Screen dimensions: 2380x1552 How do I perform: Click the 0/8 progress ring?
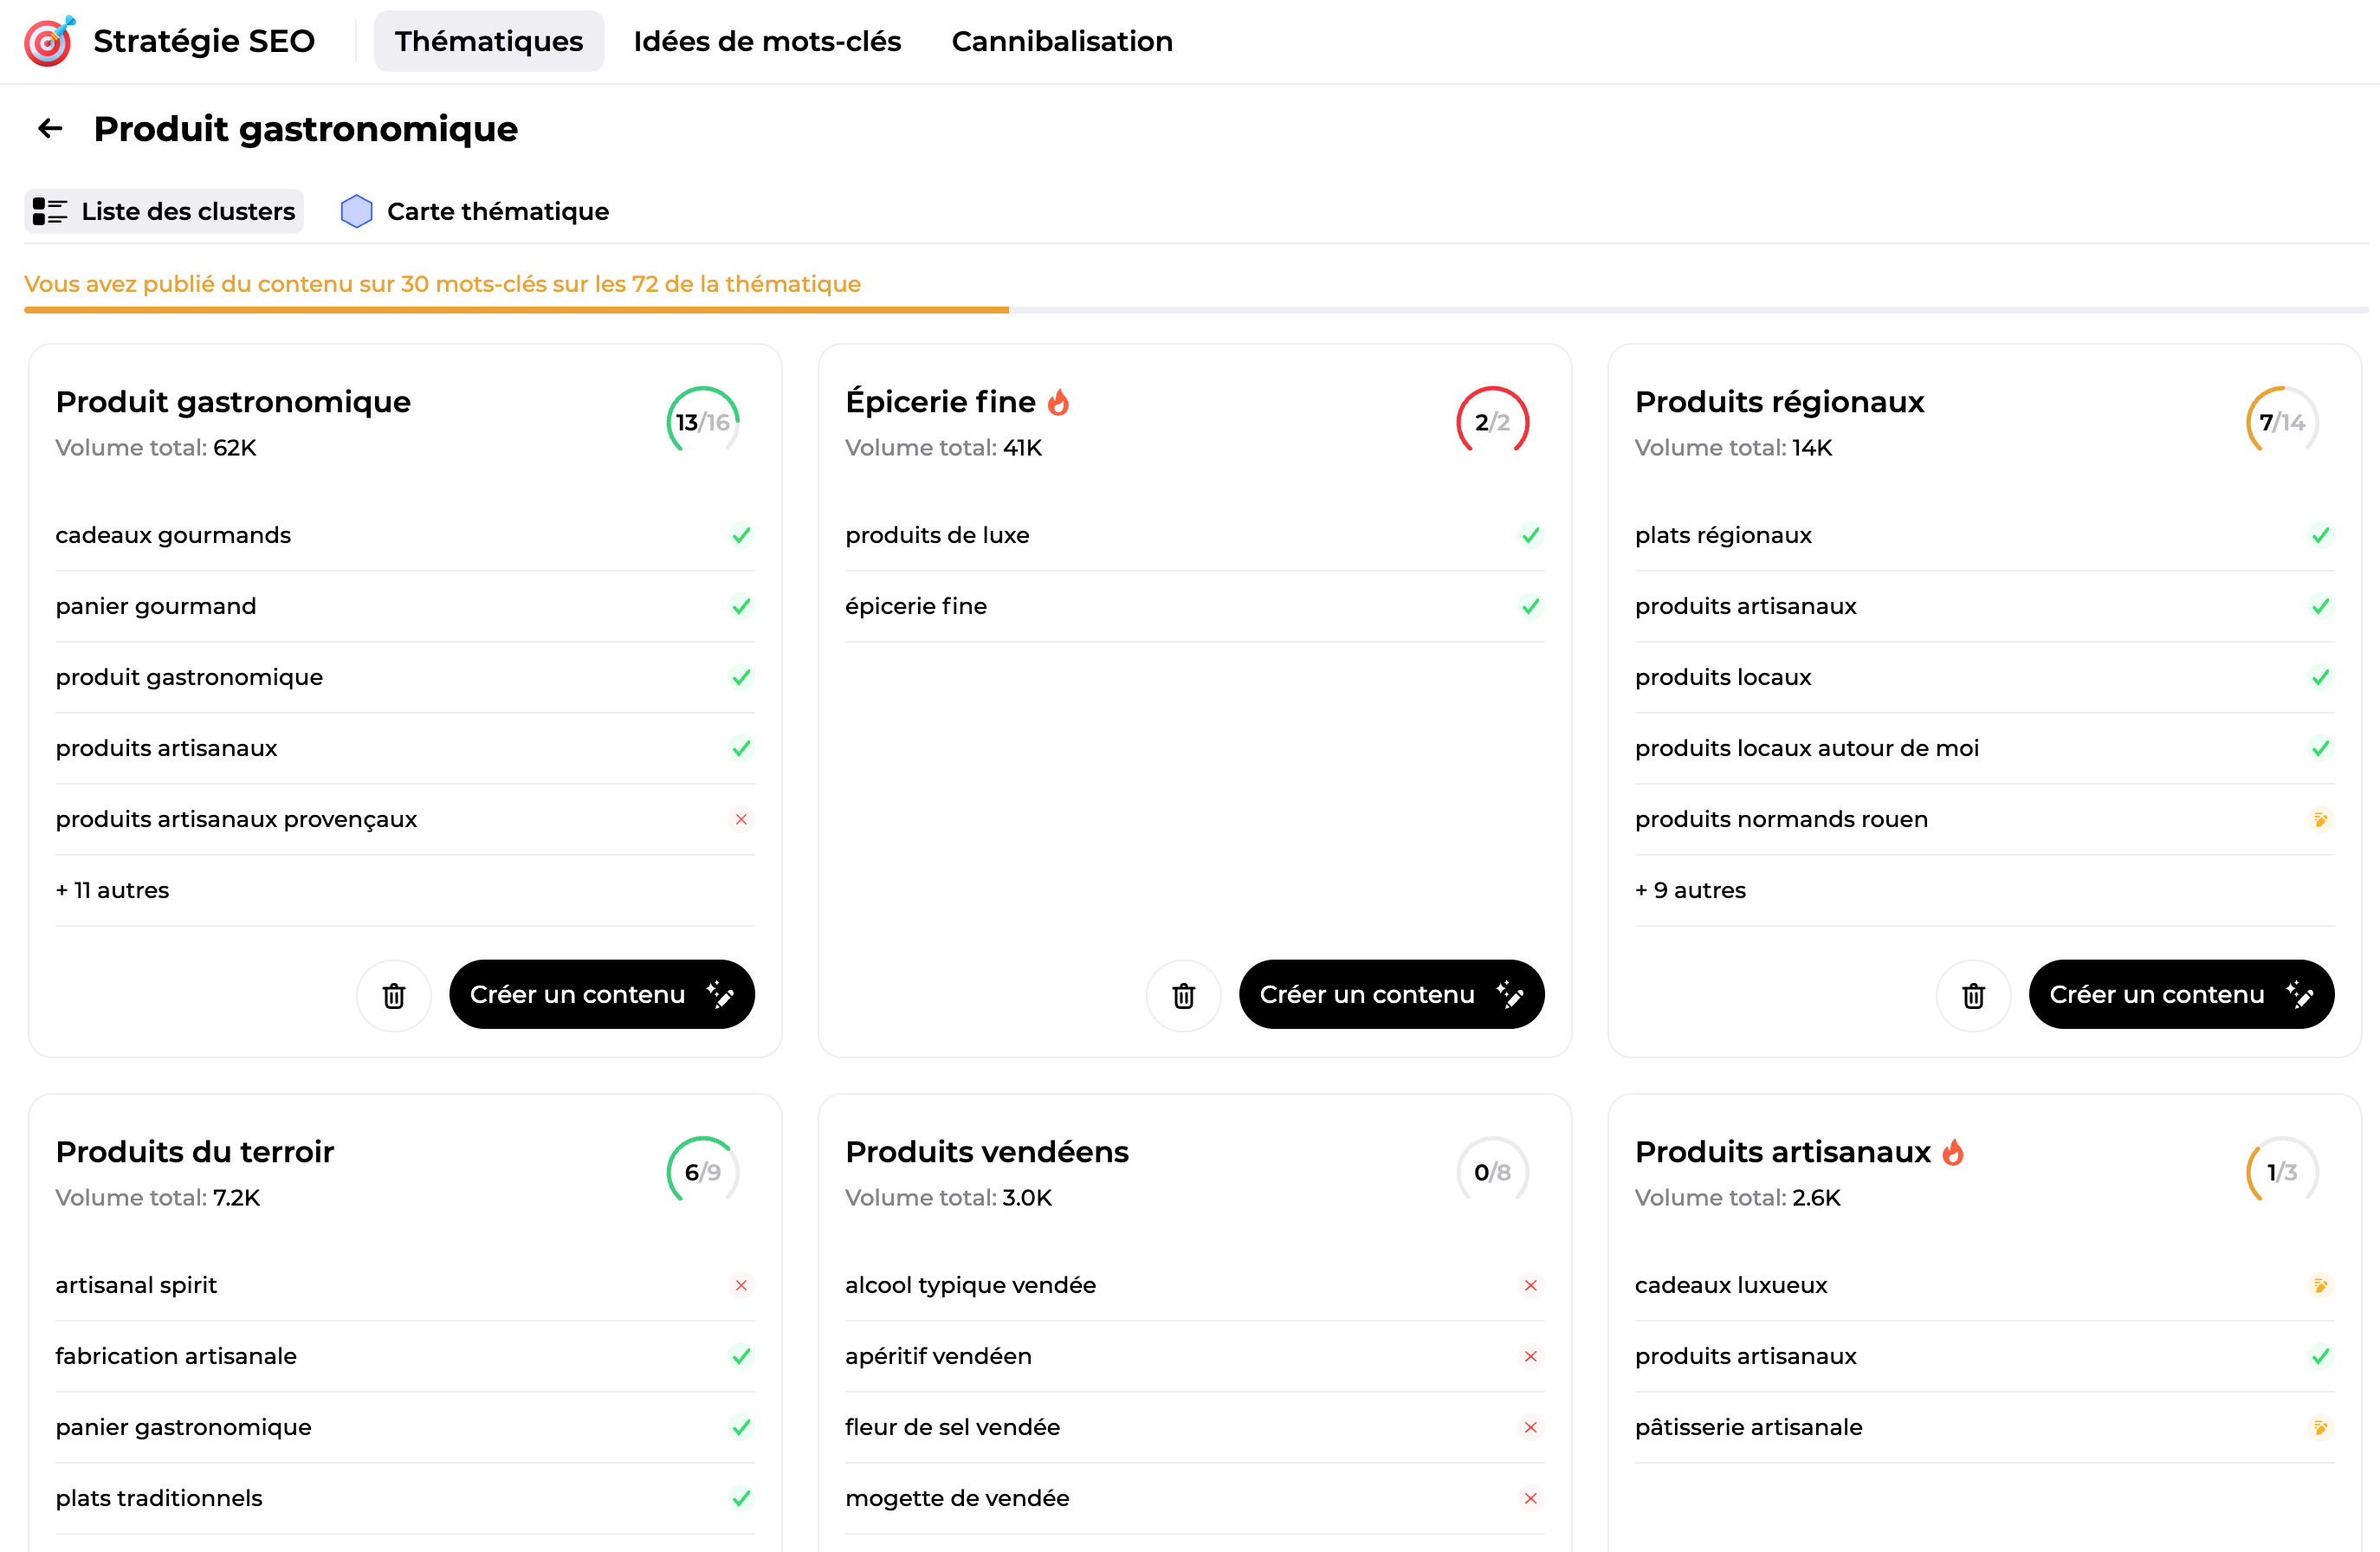(1492, 1172)
